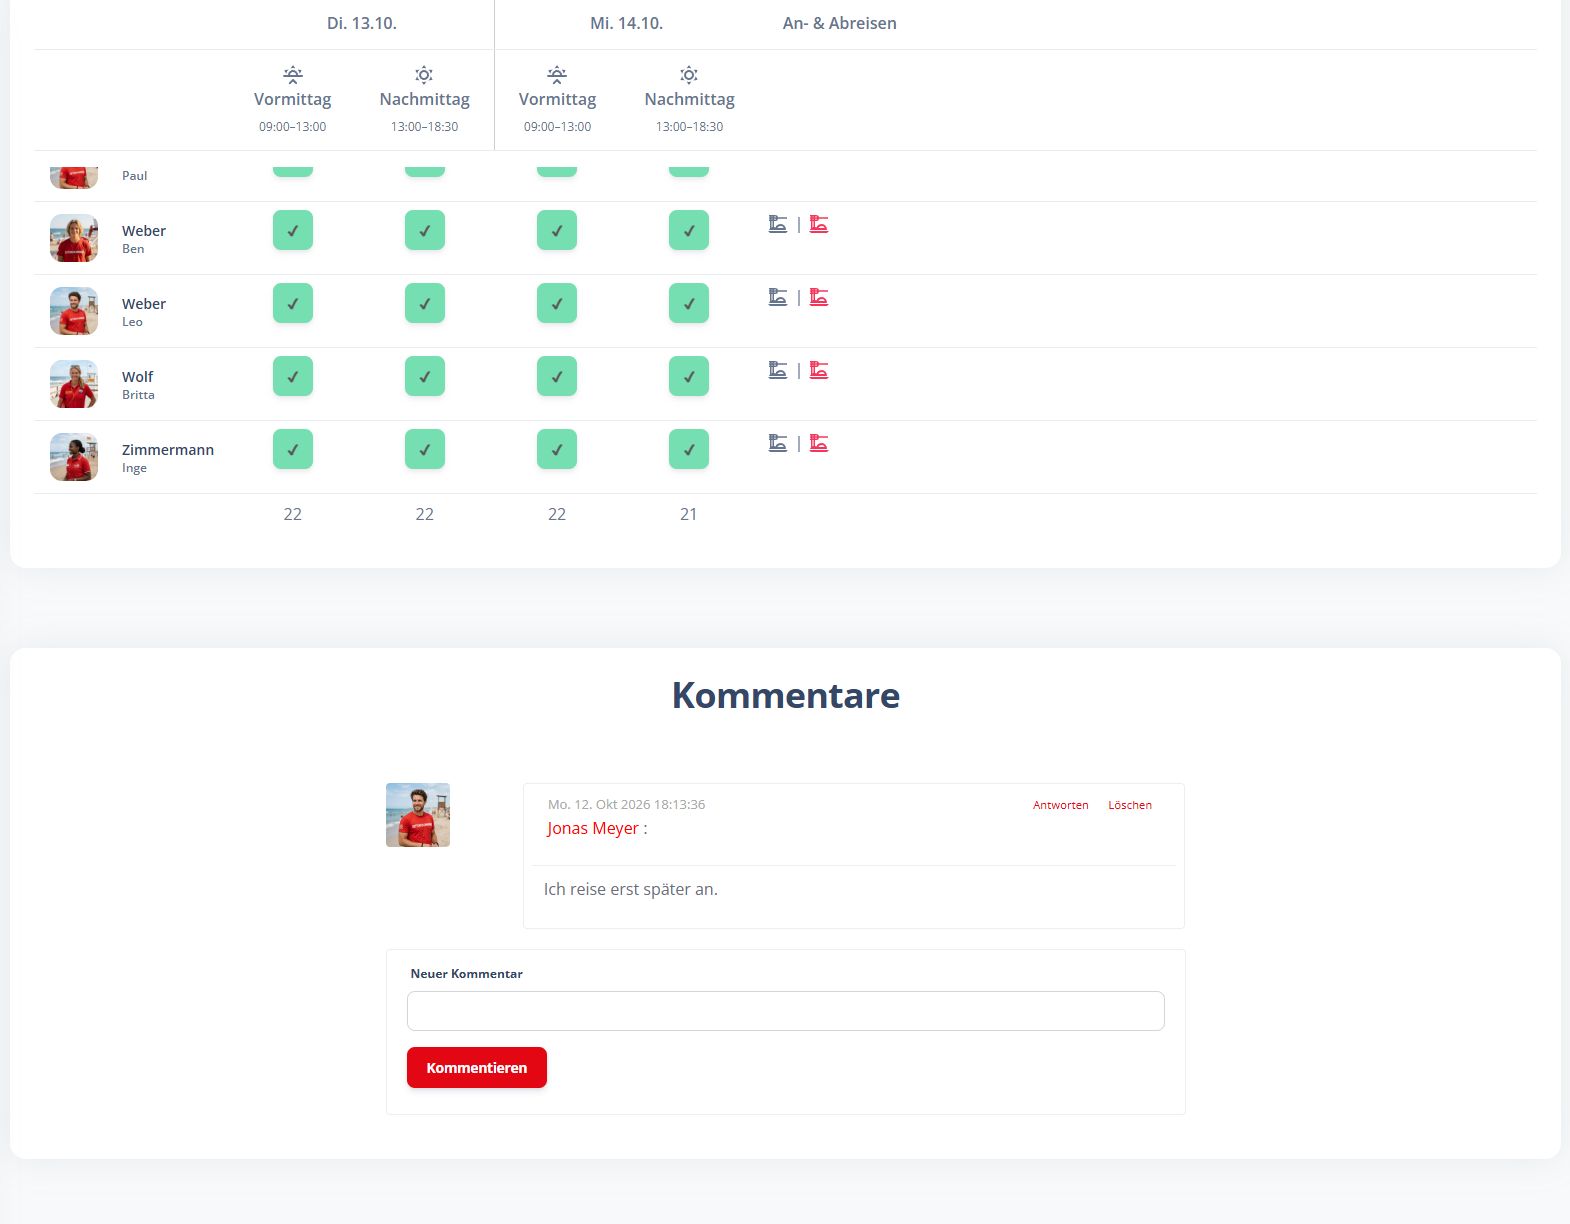This screenshot has width=1570, height=1224.
Task: Click red lifeguard tower icon in Zimmermann Inge row
Action: tap(819, 443)
